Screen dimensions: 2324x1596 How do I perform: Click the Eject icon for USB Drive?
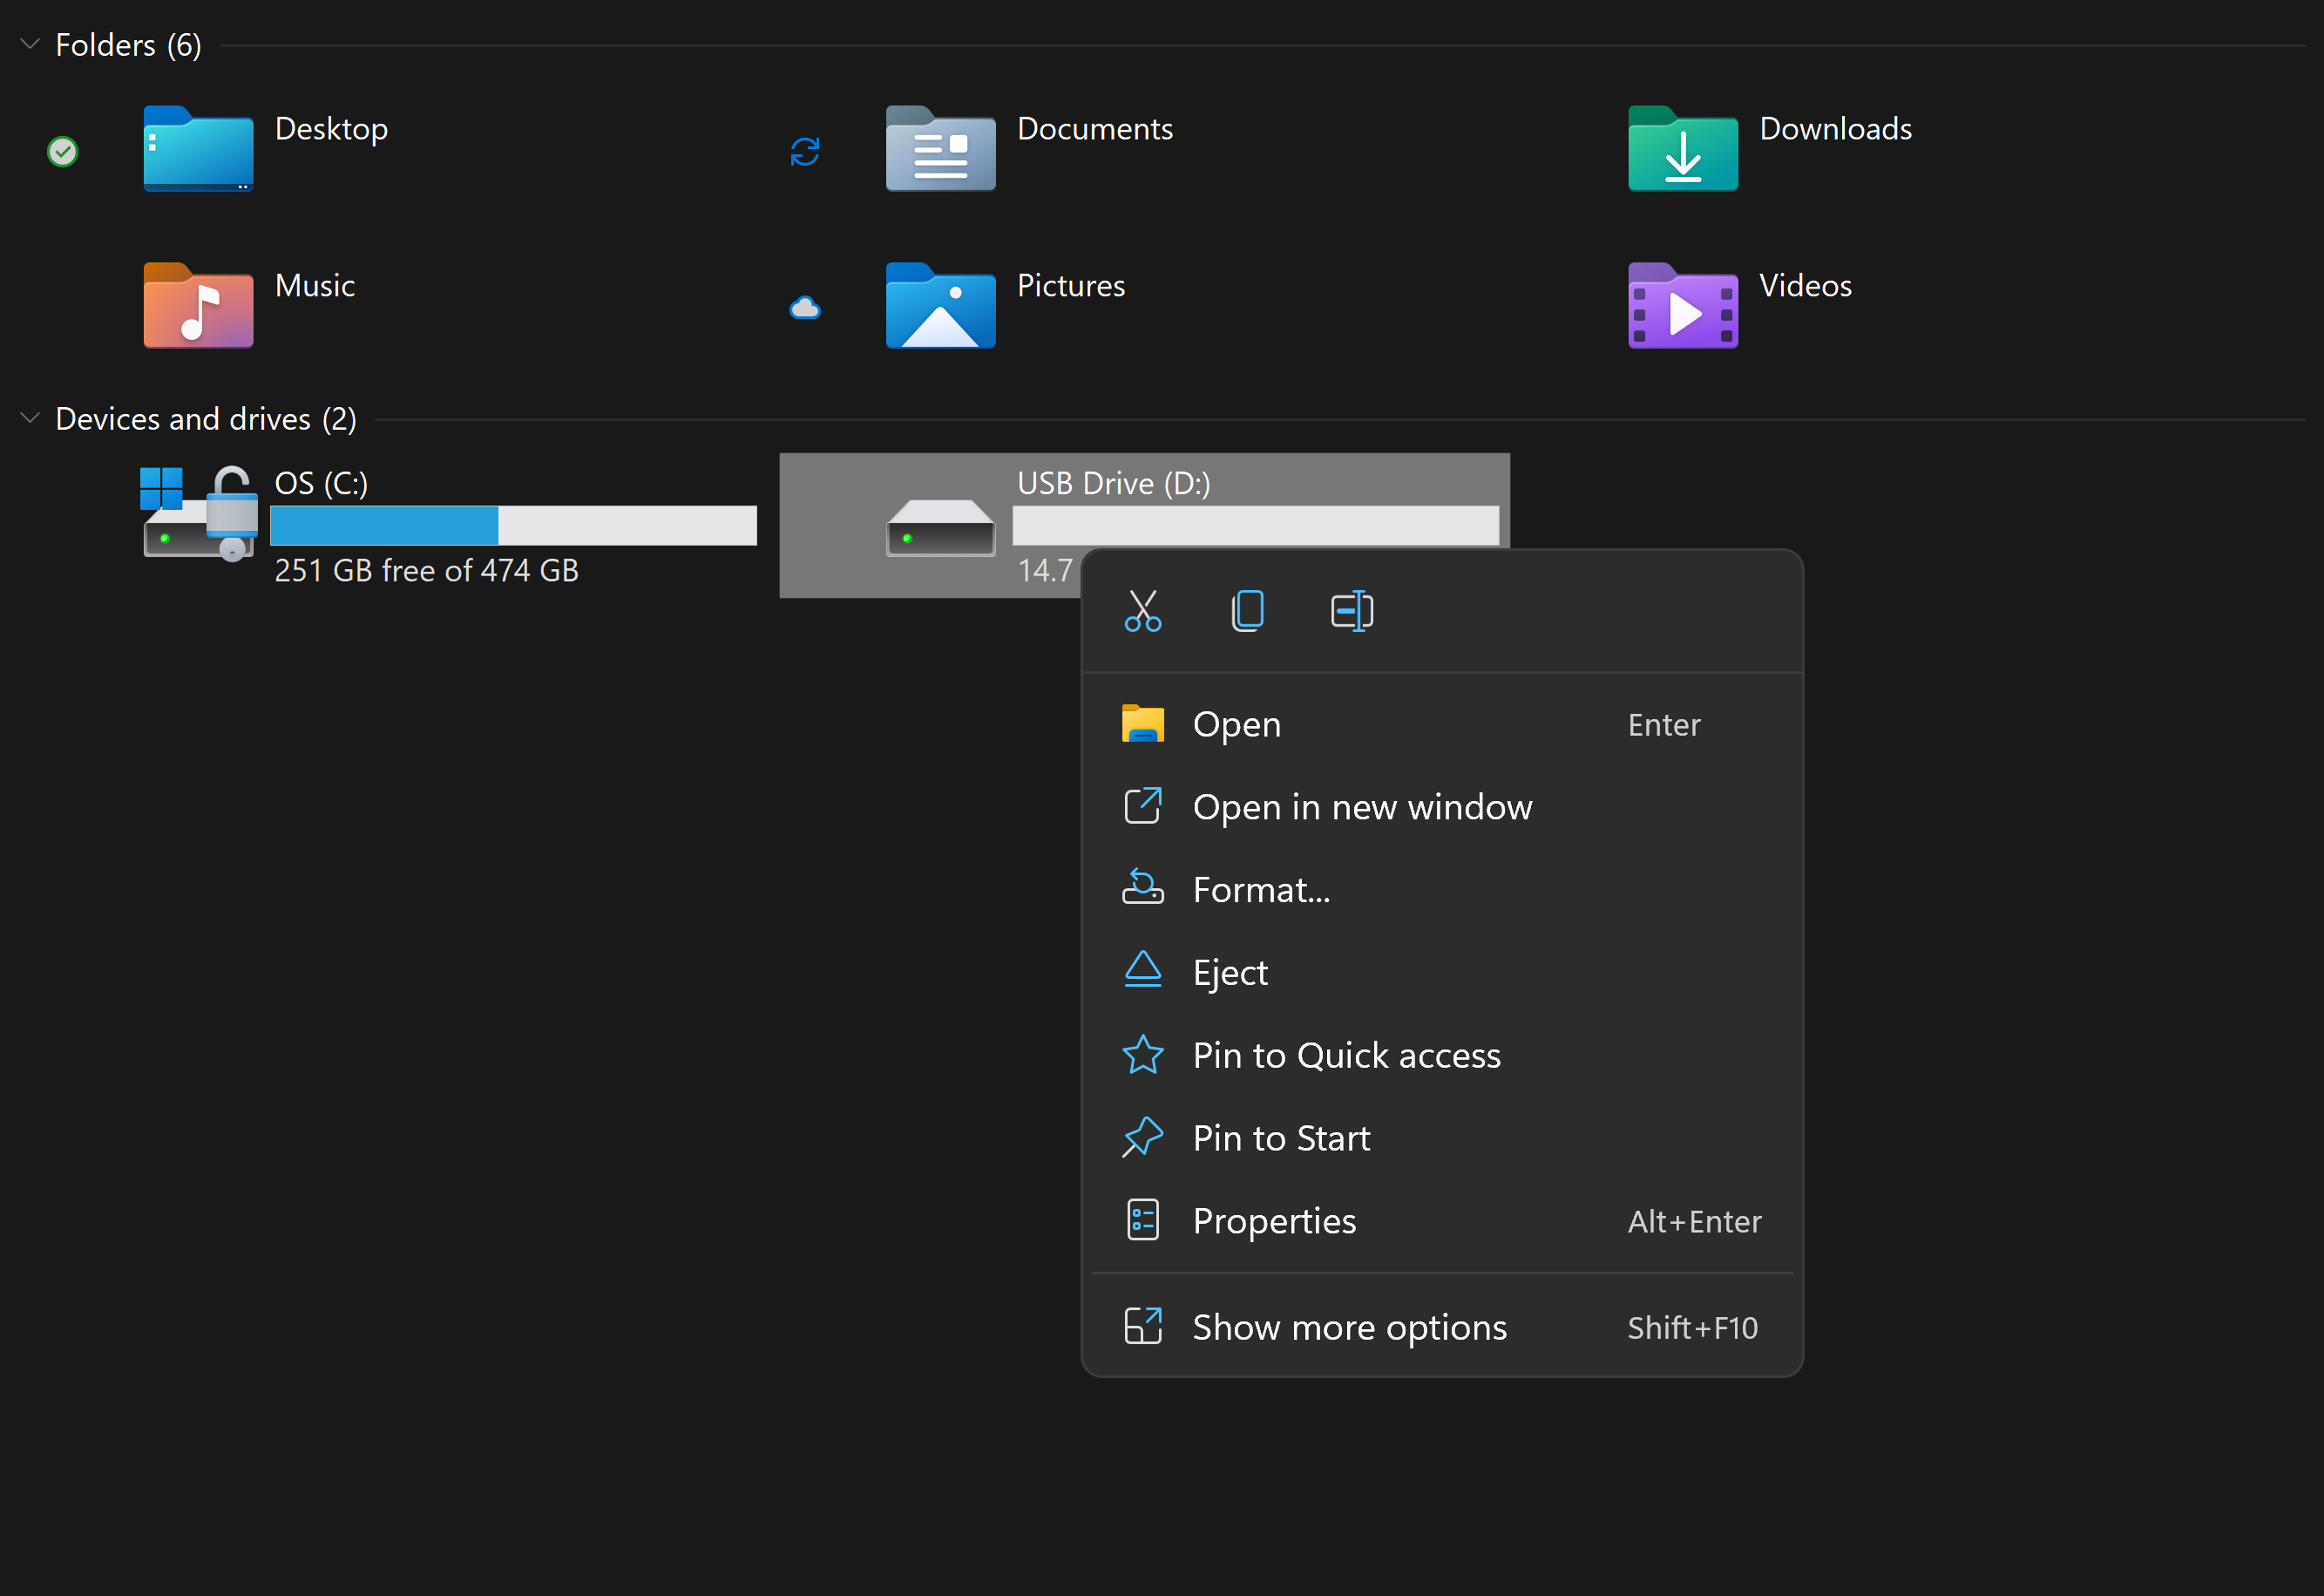click(x=1141, y=970)
